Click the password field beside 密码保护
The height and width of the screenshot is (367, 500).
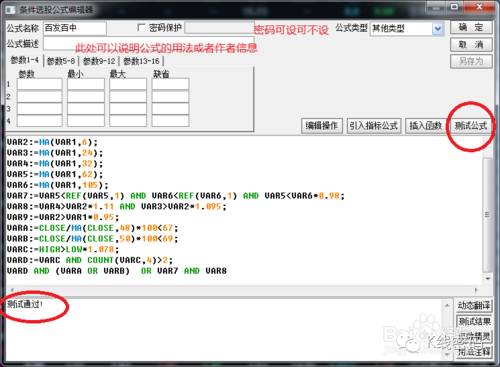219,28
